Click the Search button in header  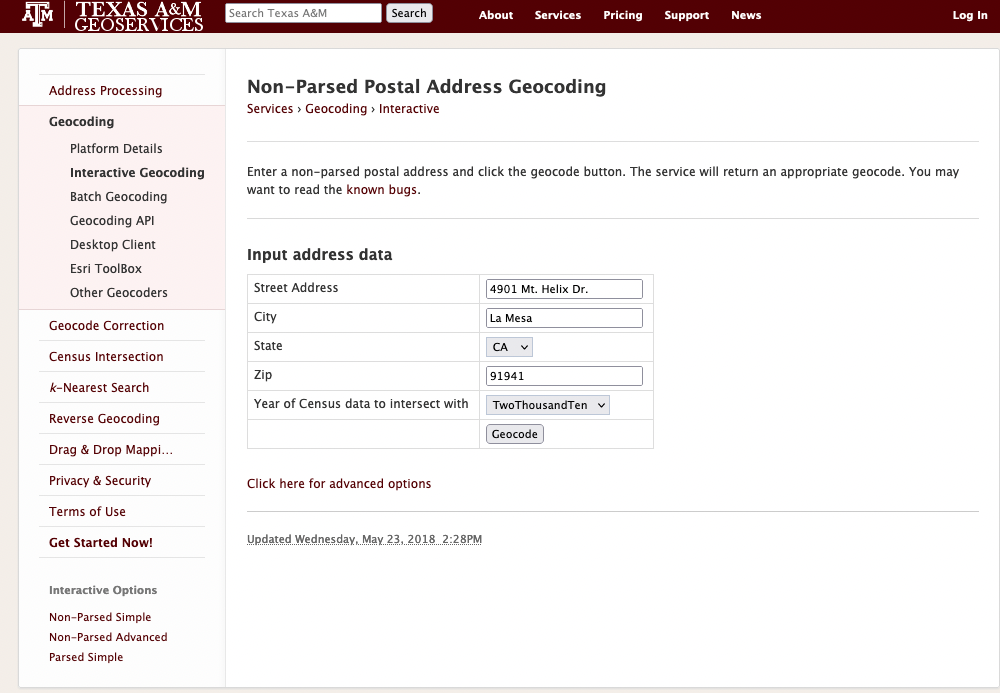(x=409, y=13)
